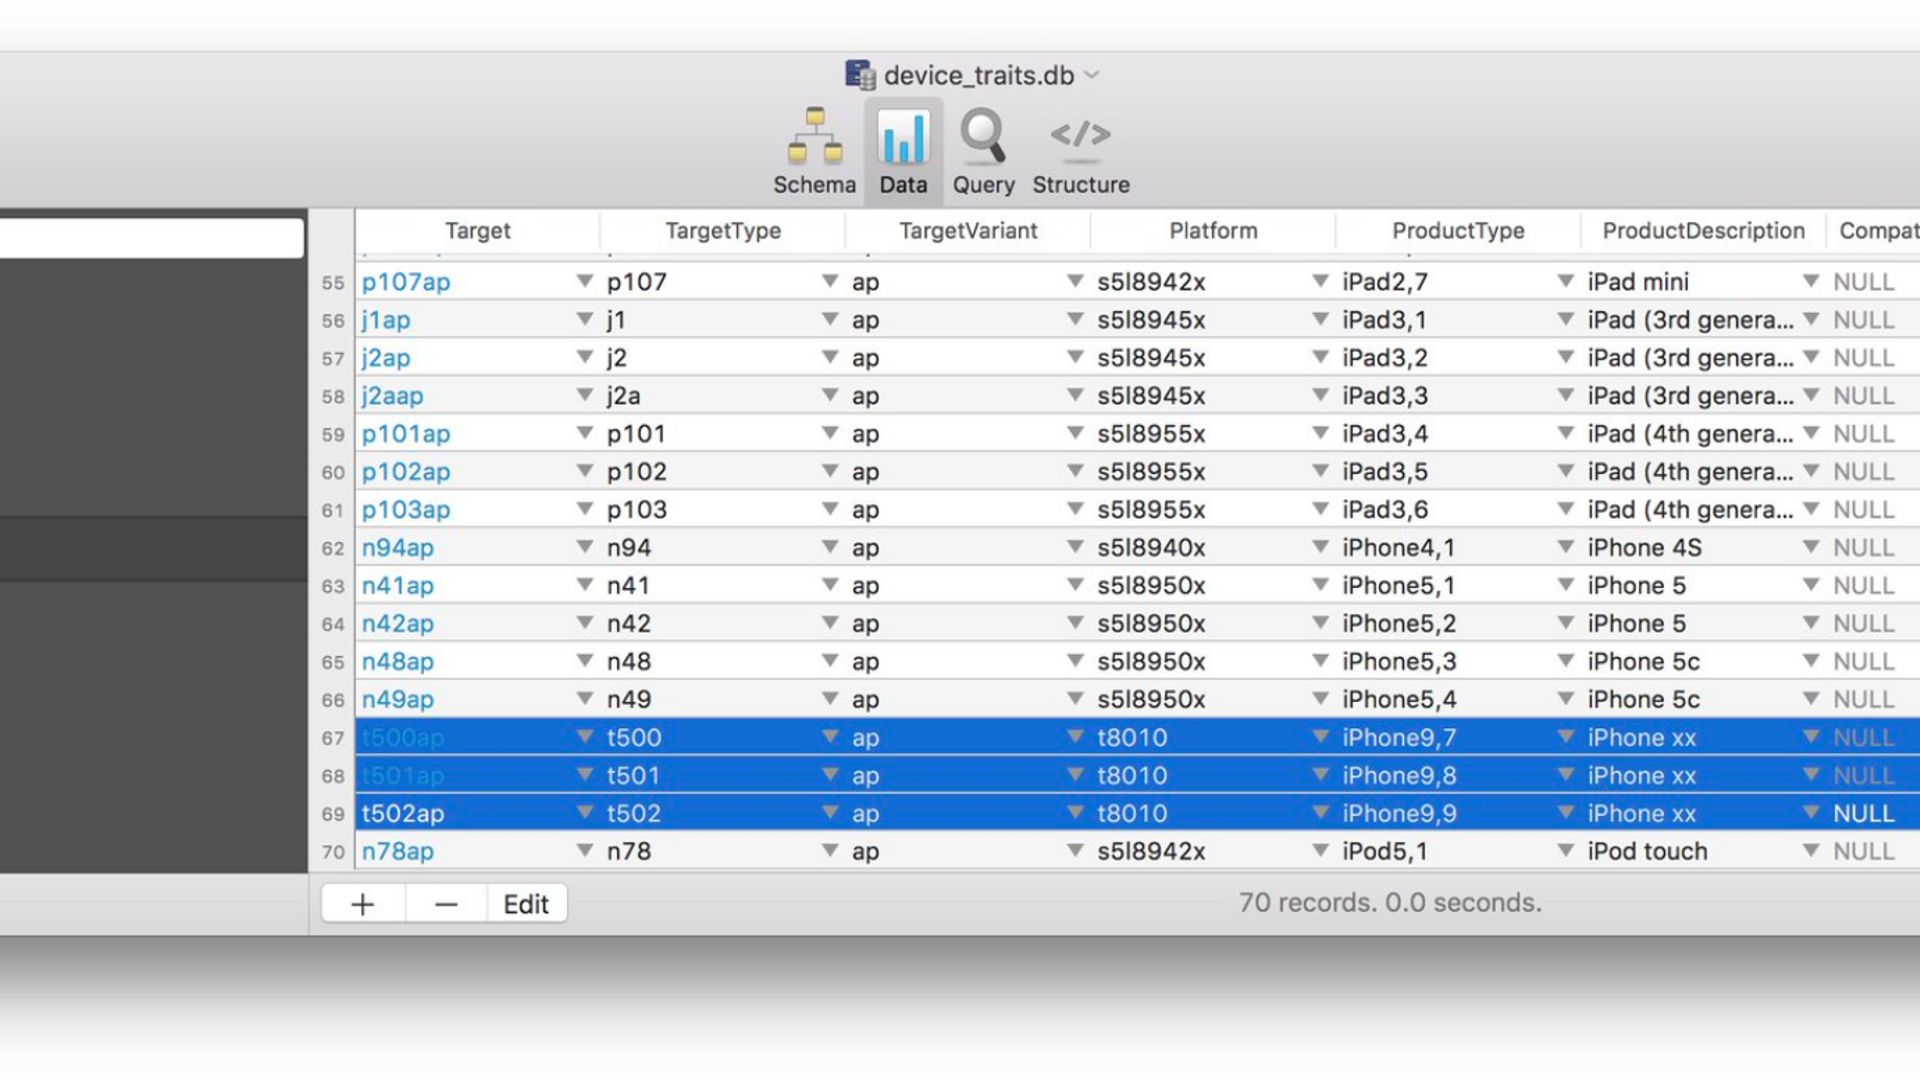Click the sidebar search field

click(x=150, y=238)
